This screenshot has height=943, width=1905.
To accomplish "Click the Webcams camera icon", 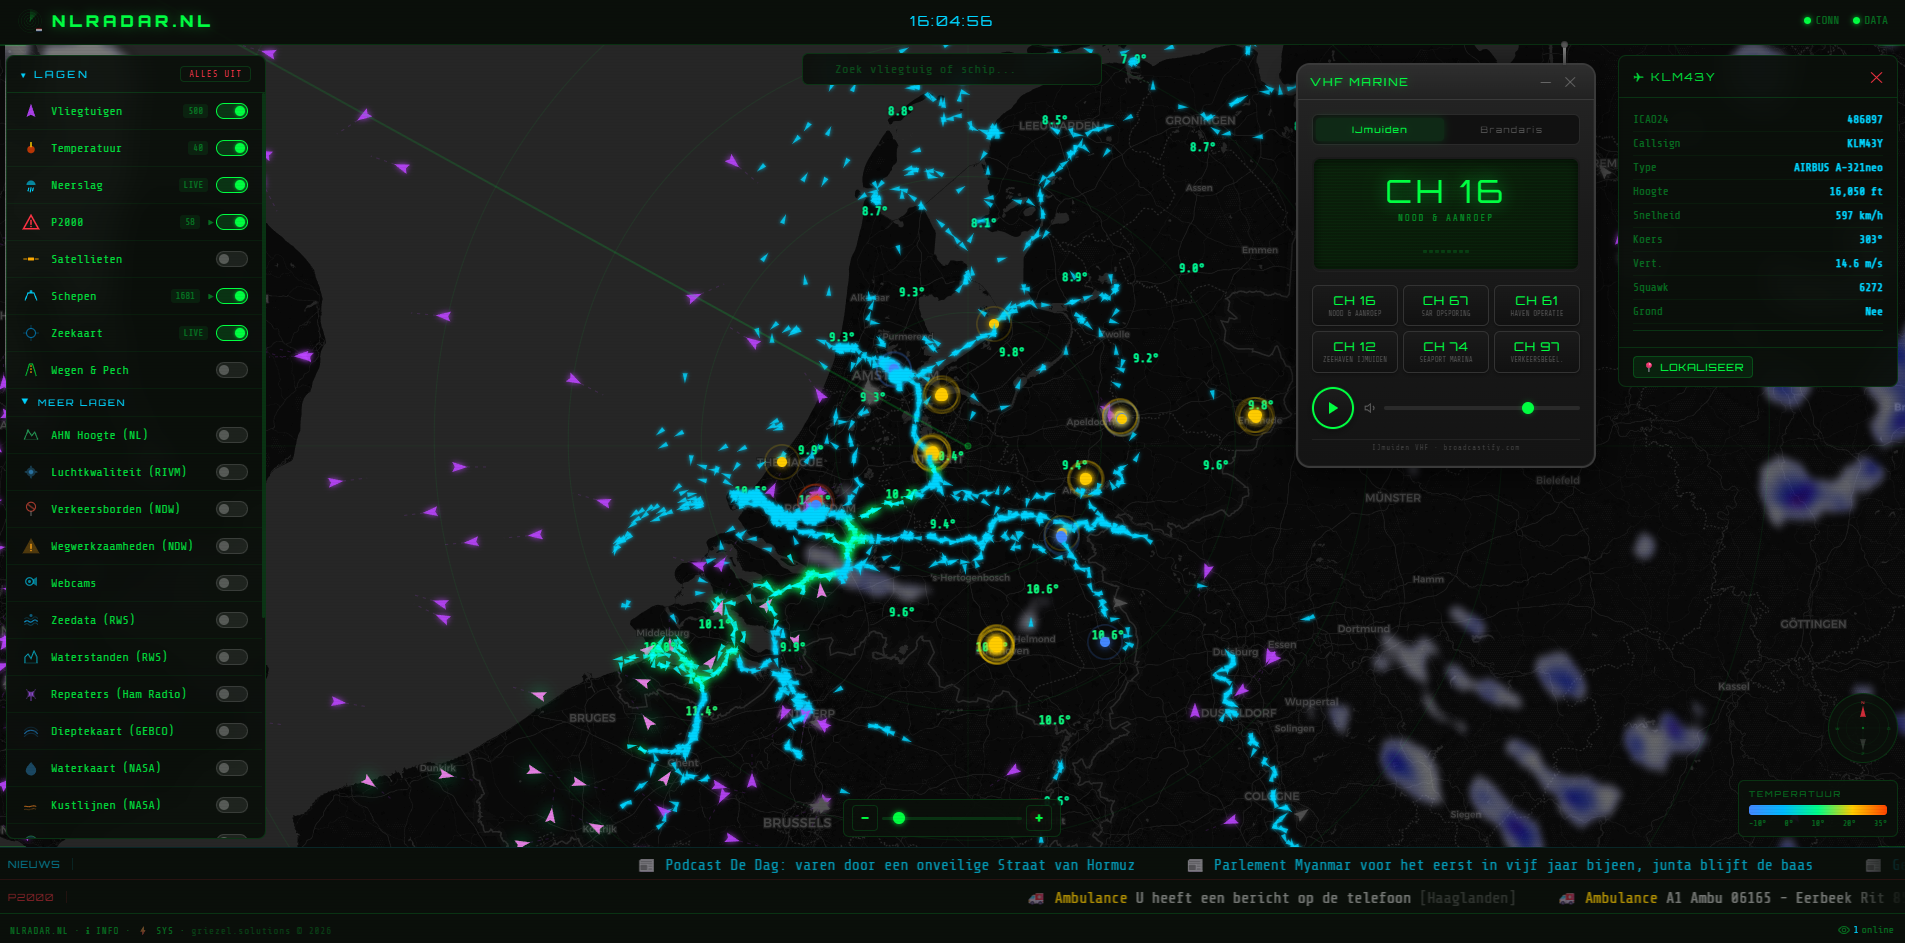I will click(29, 583).
